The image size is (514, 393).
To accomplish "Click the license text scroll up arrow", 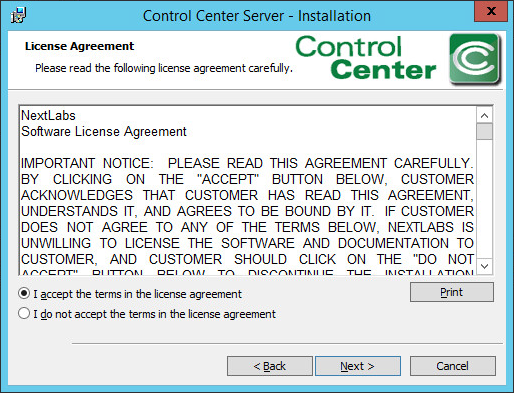I will coord(484,116).
